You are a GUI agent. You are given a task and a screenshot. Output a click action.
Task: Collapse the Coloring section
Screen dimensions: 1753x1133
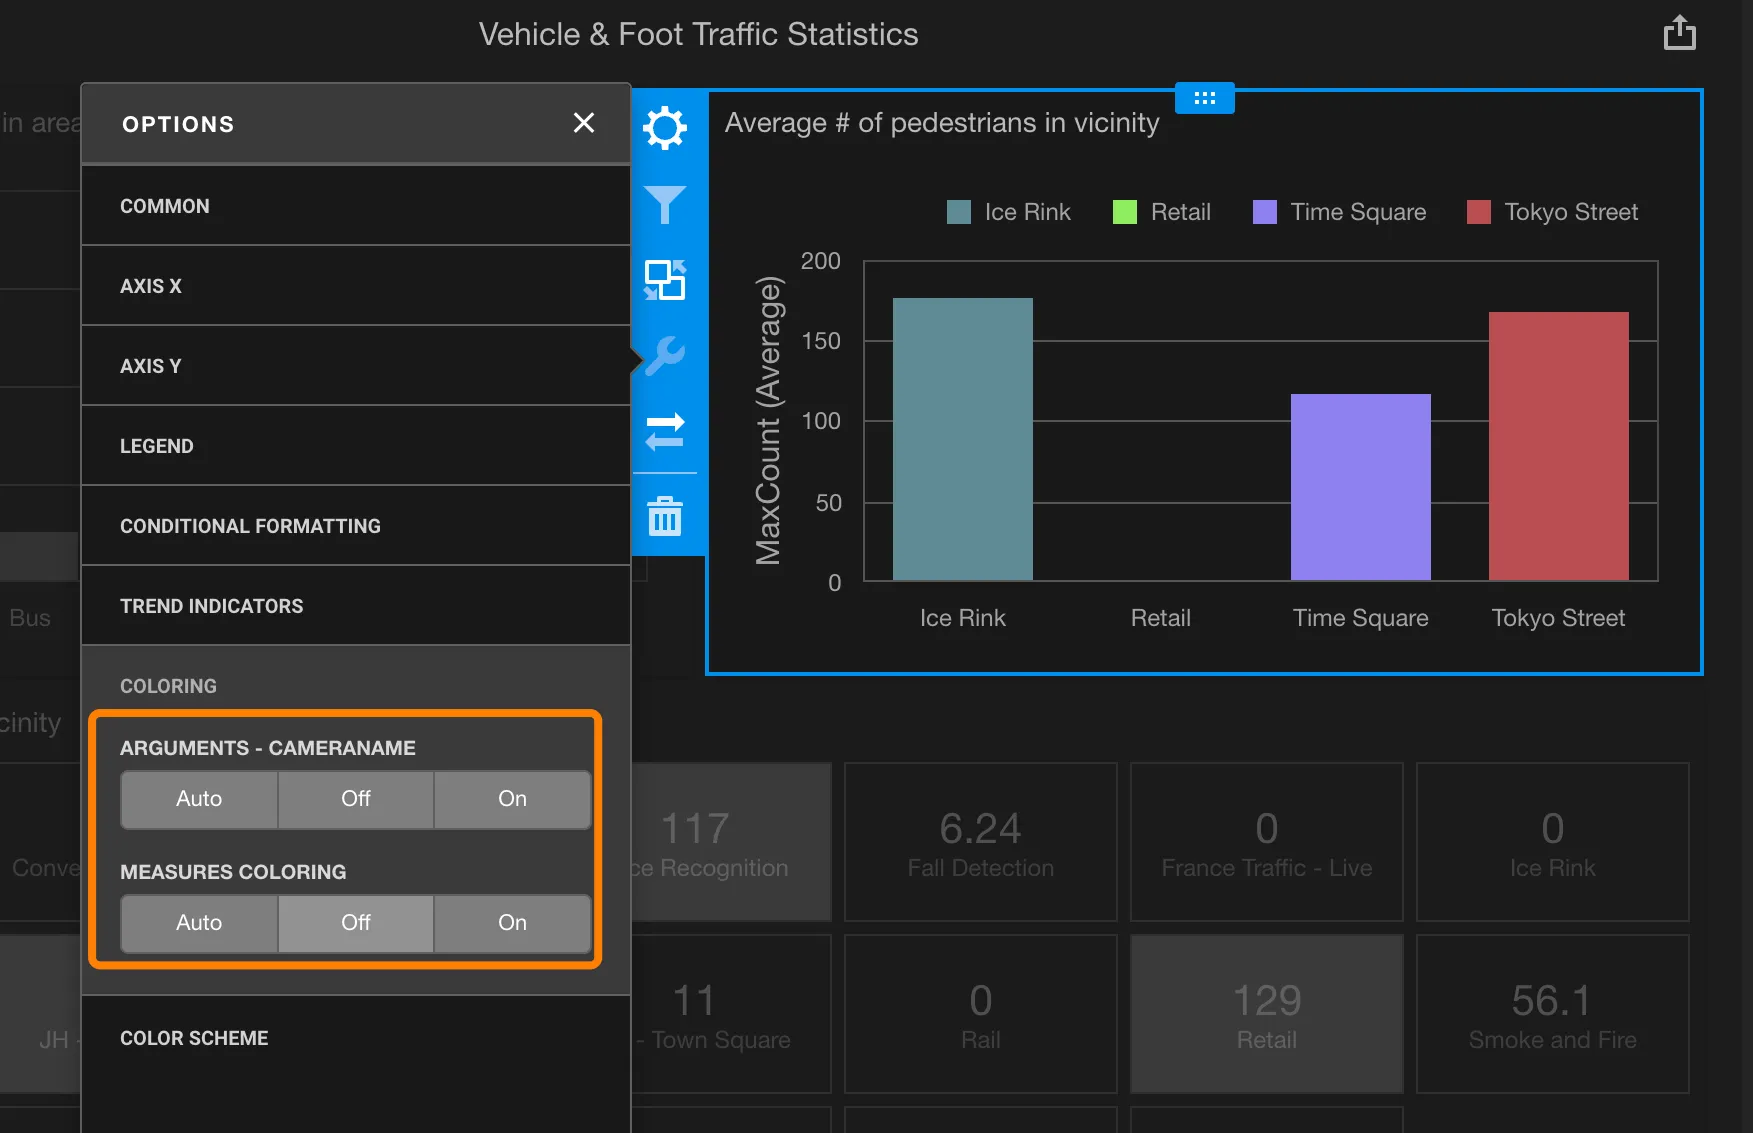[x=356, y=686]
